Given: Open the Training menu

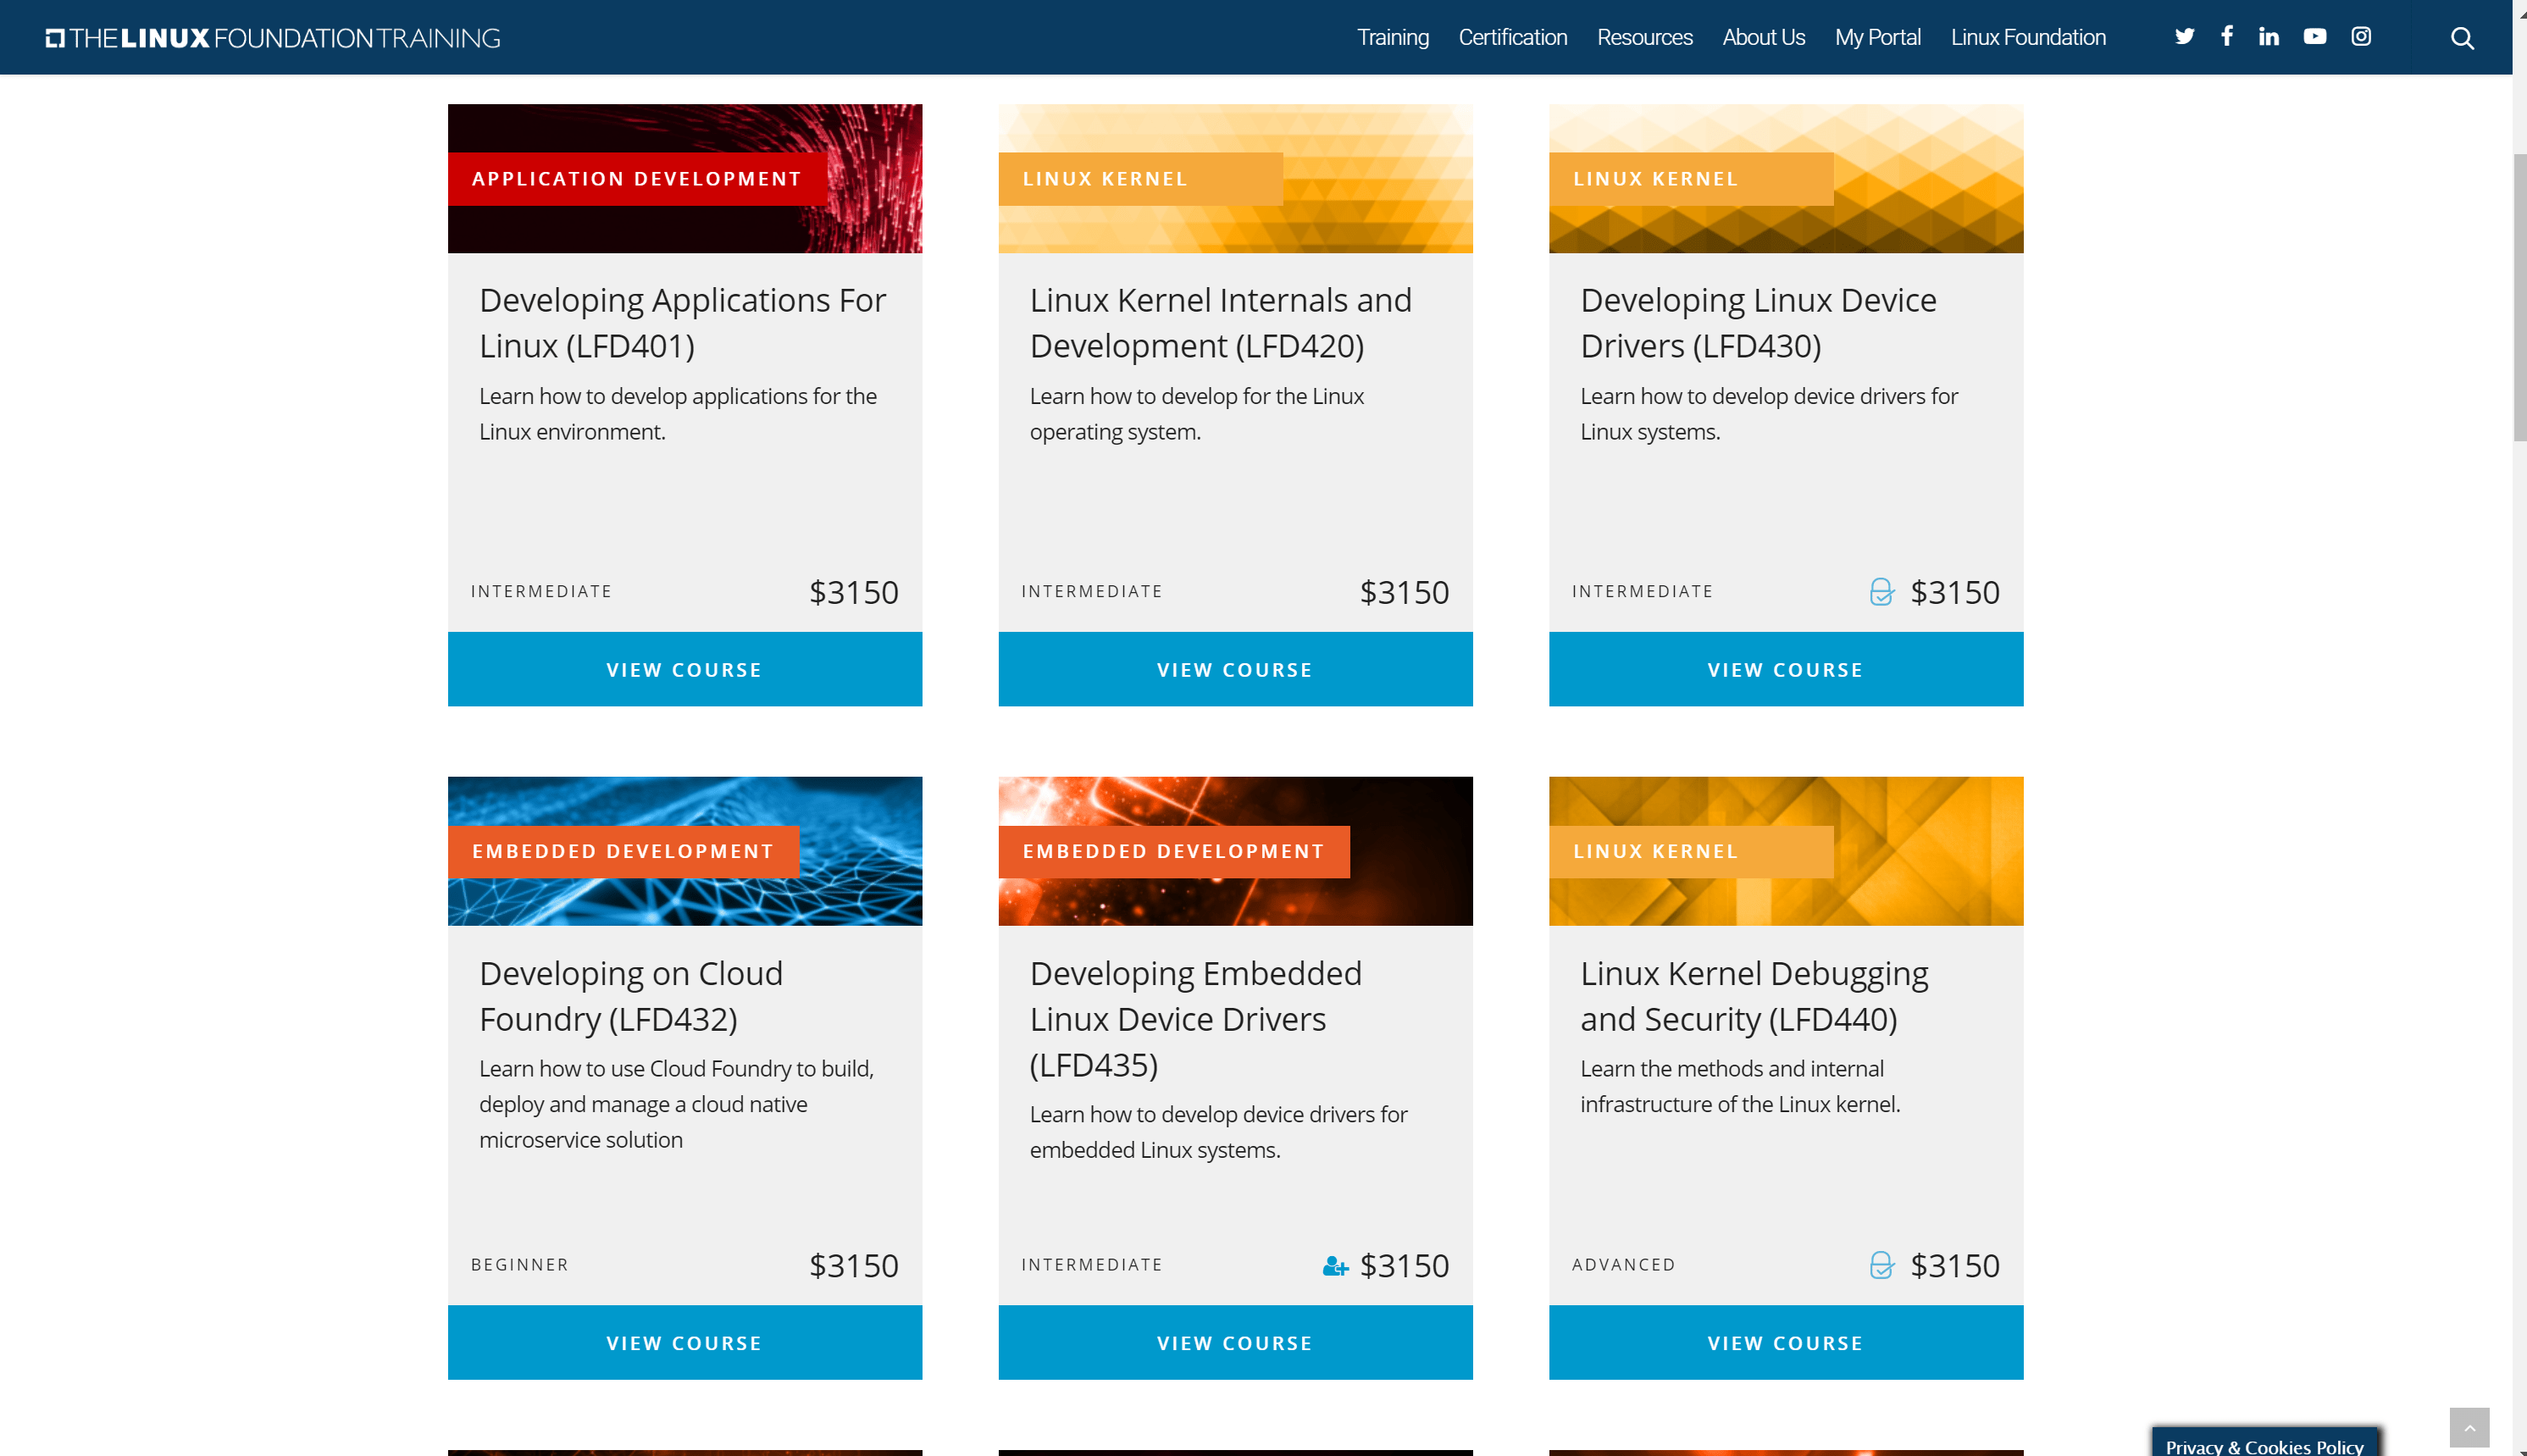Looking at the screenshot, I should [1392, 37].
